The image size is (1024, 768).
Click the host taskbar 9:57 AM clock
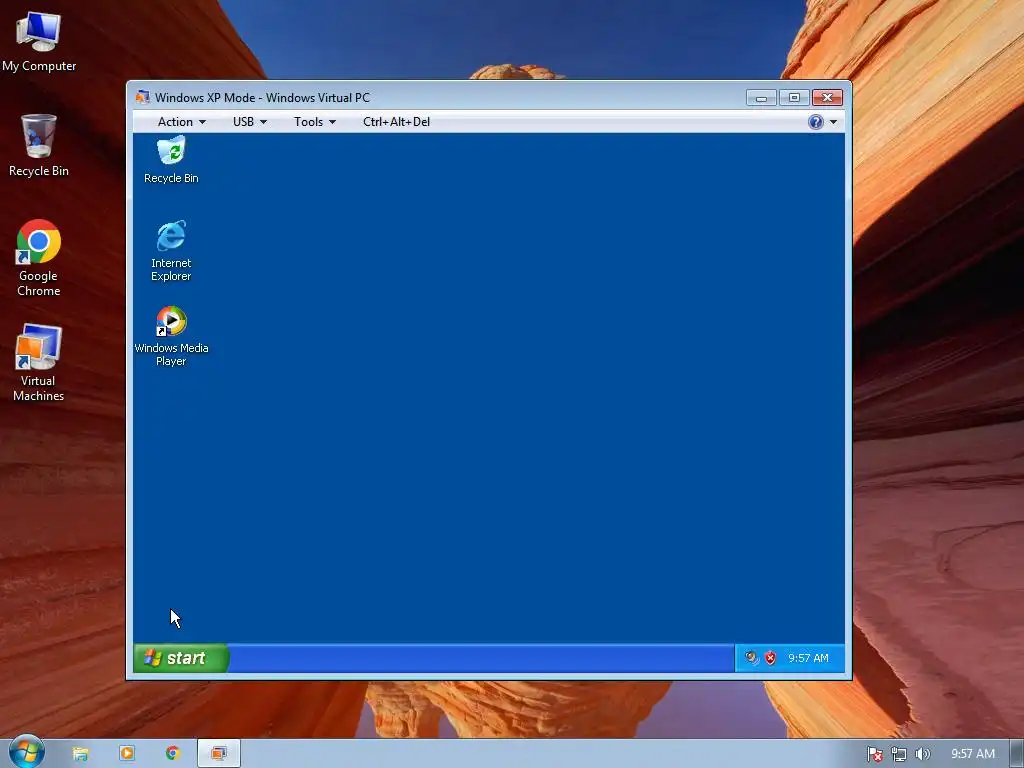(972, 754)
